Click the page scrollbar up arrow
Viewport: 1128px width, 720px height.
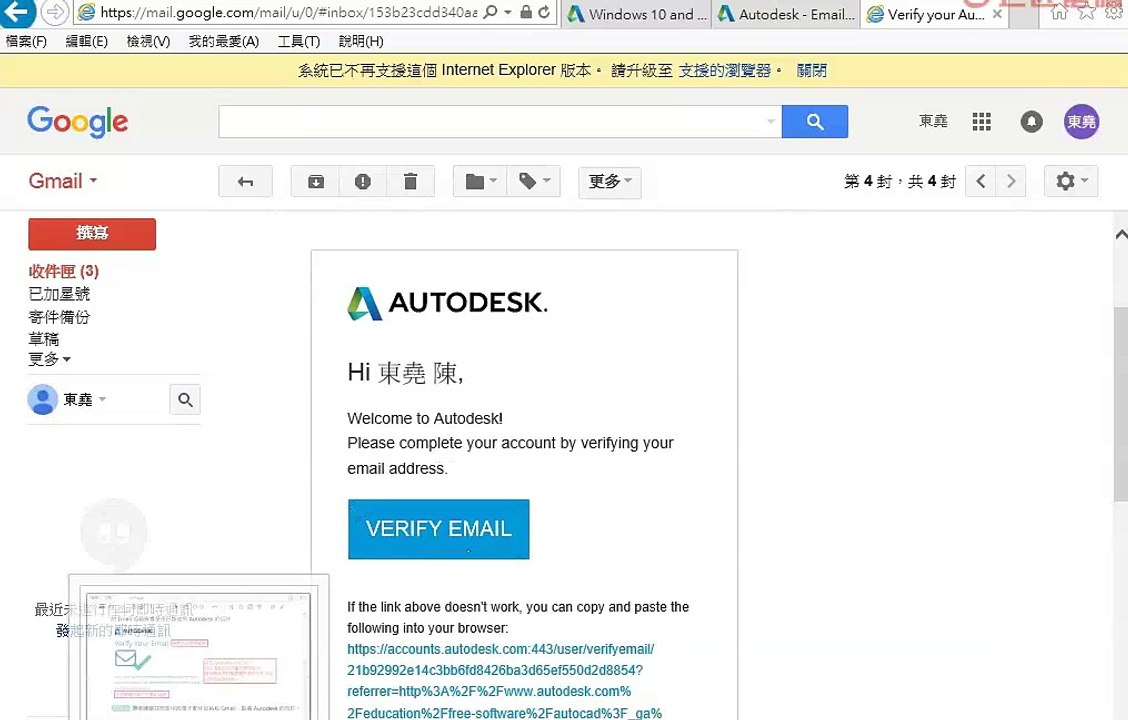1121,234
